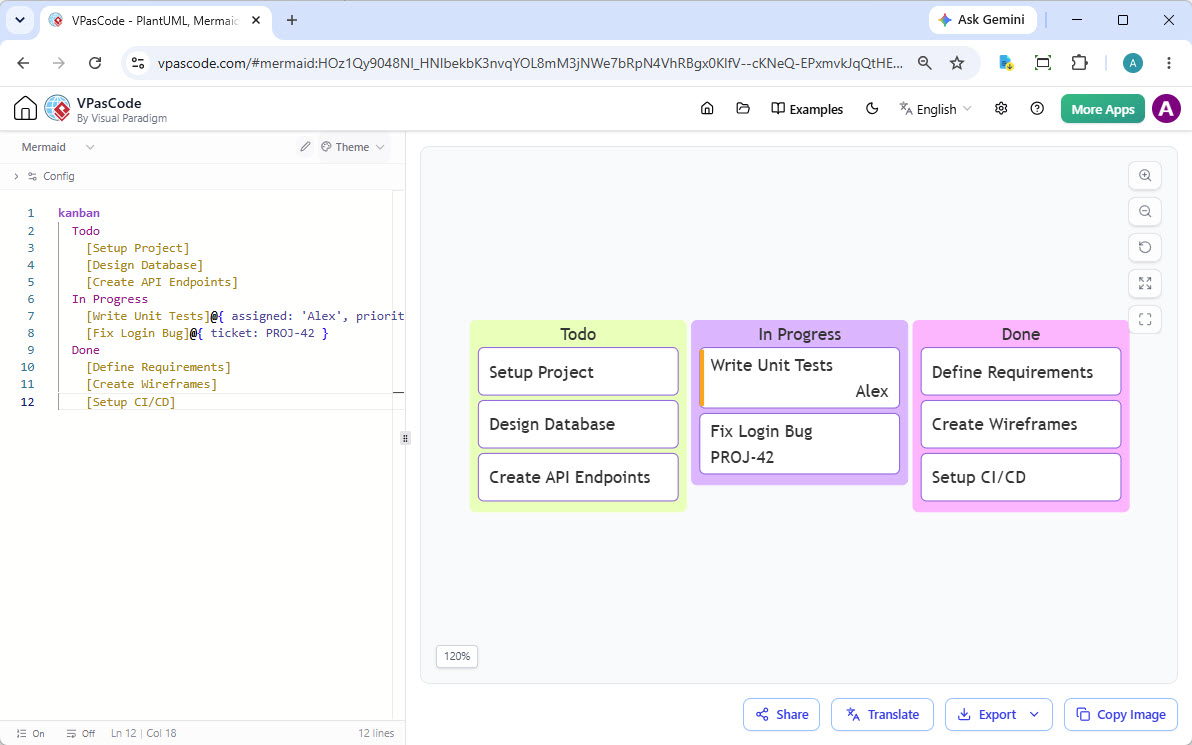Open the Export options arrow
This screenshot has width=1192, height=745.
pos(1034,715)
